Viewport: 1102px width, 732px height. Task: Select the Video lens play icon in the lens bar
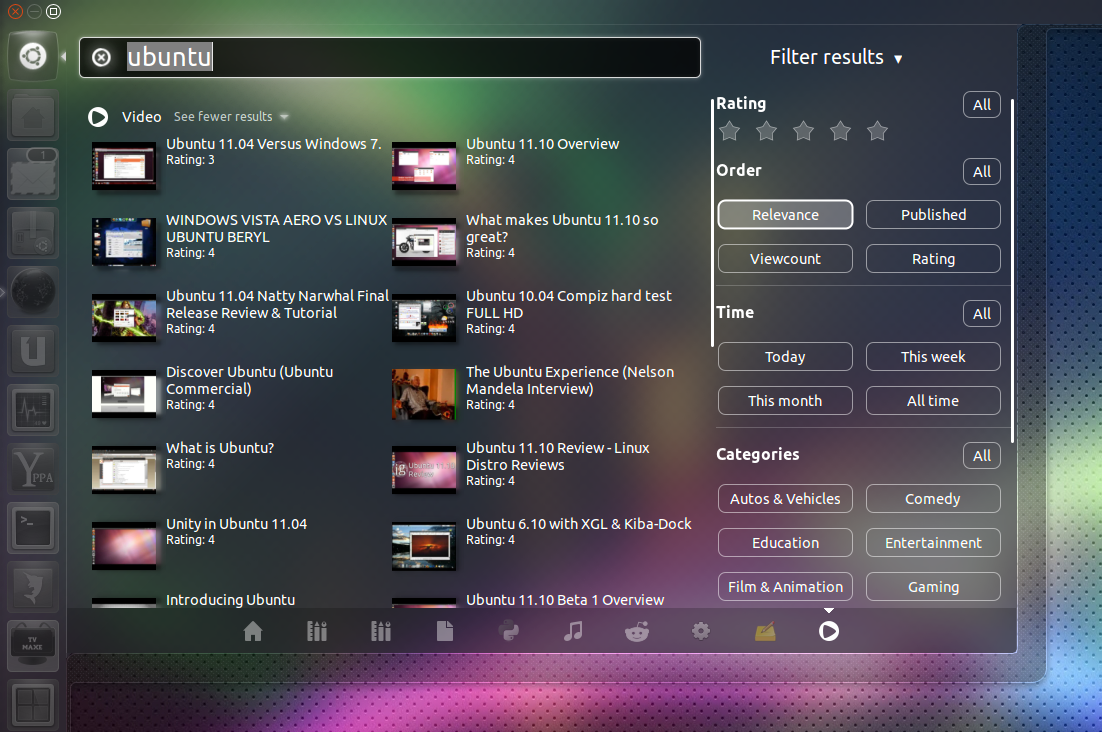[x=829, y=631]
